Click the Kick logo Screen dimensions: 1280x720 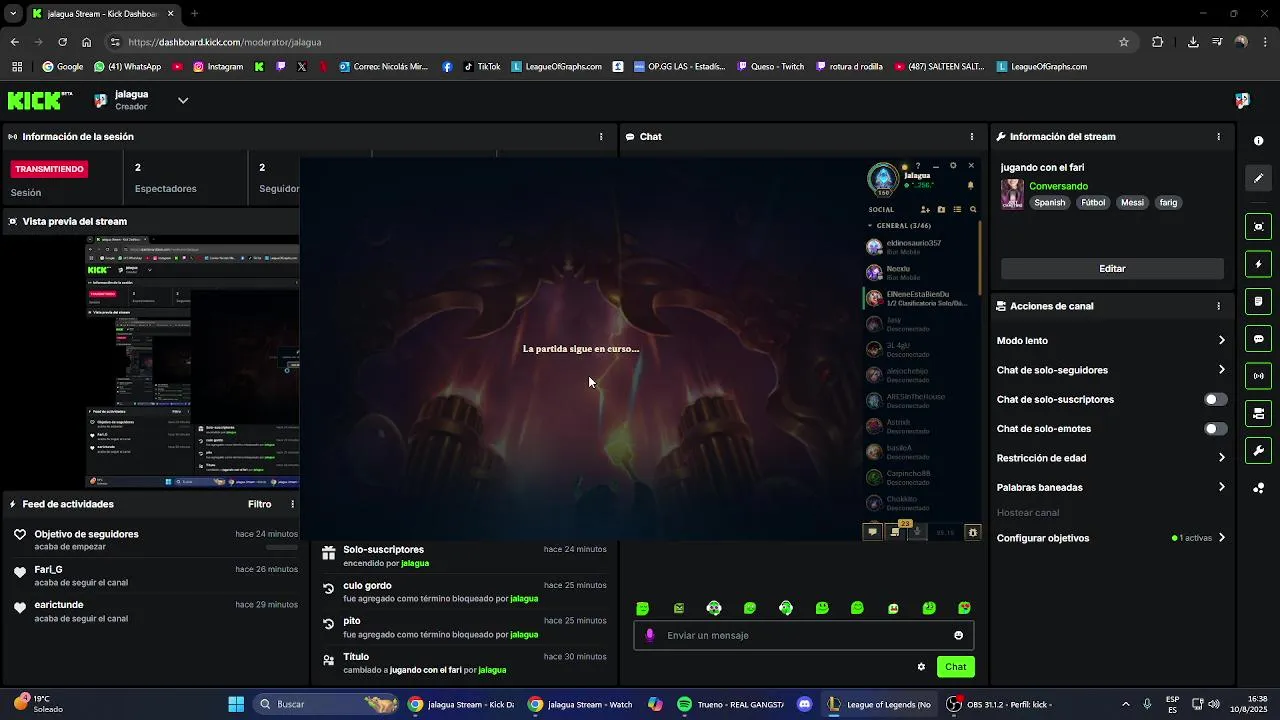pos(40,100)
